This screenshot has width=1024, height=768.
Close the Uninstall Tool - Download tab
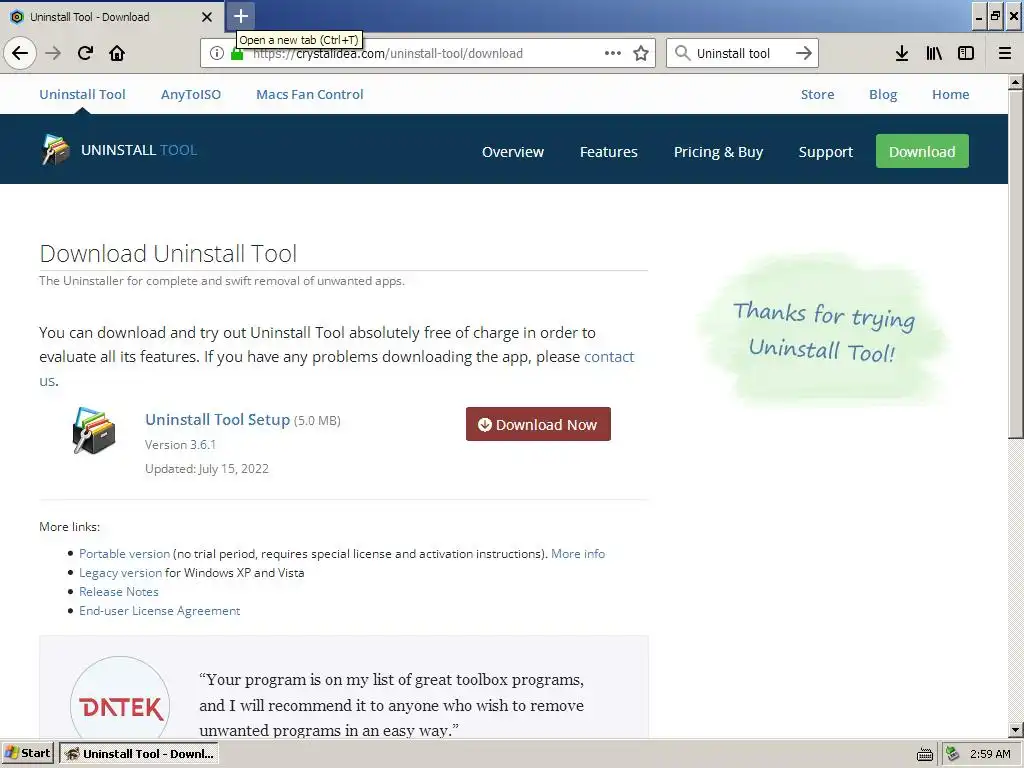pos(206,17)
